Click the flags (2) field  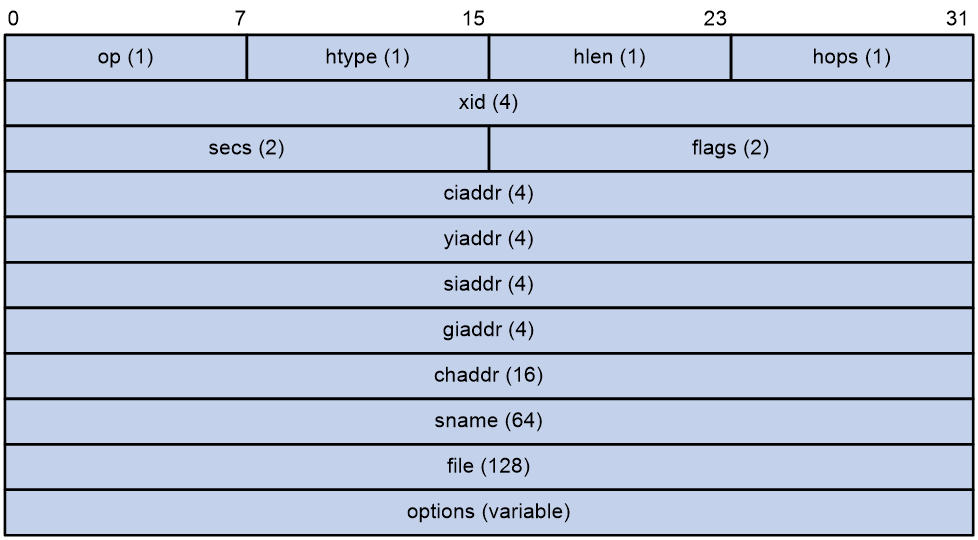[x=731, y=148]
